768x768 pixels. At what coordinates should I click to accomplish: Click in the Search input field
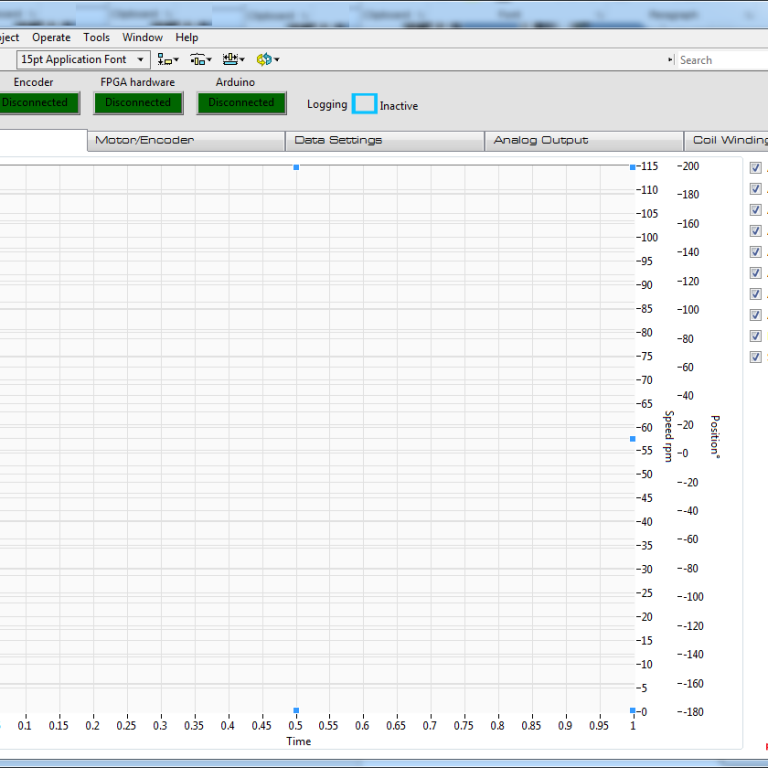[x=720, y=60]
